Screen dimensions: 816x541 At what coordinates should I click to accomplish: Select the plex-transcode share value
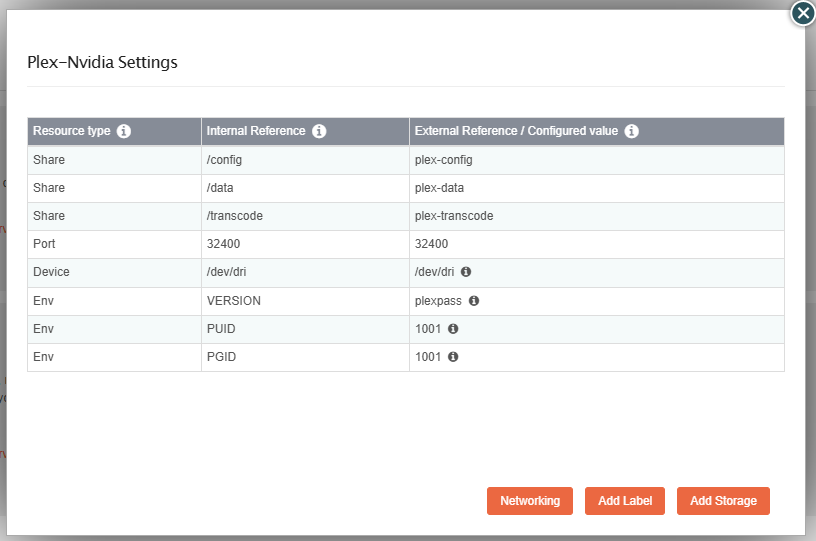[453, 216]
